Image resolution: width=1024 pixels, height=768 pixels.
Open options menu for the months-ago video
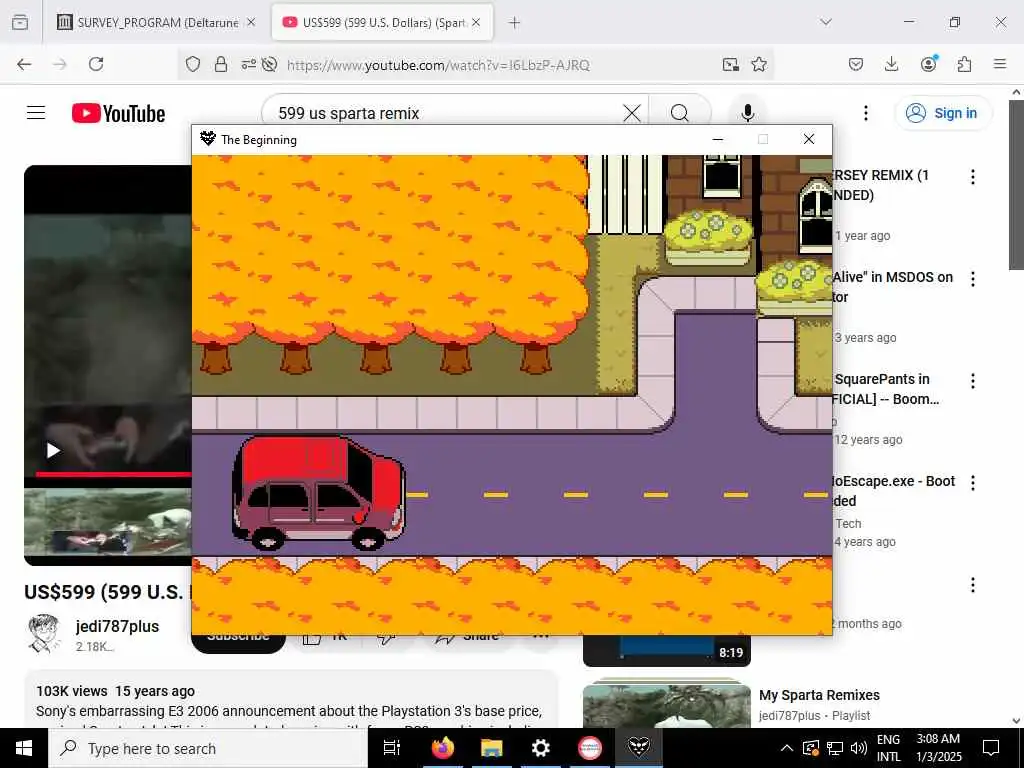click(973, 584)
